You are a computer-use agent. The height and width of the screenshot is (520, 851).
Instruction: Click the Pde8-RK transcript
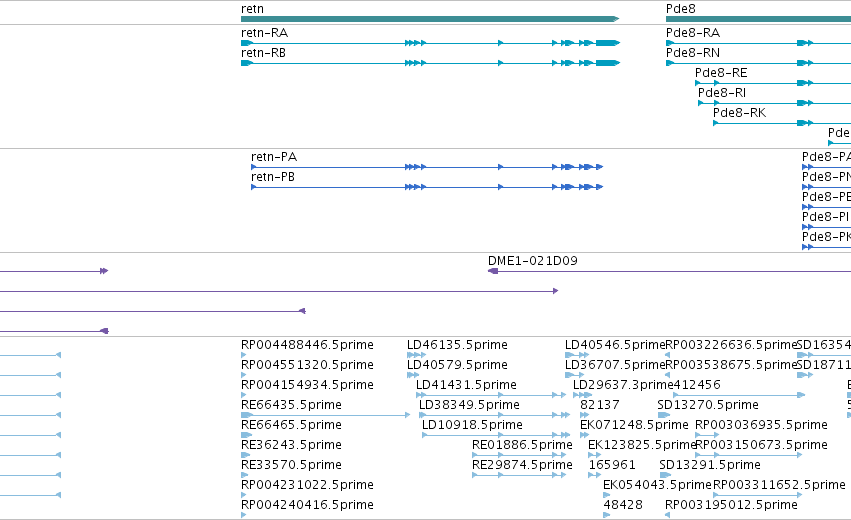point(782,123)
